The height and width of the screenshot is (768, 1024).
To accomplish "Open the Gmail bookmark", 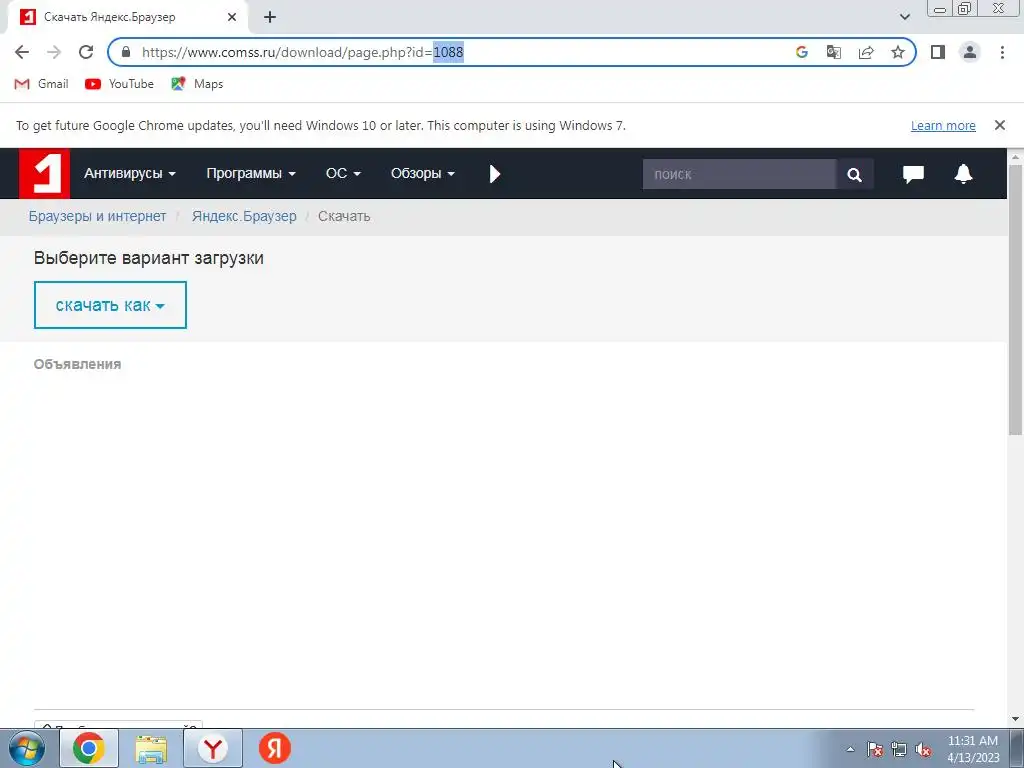I will point(41,84).
